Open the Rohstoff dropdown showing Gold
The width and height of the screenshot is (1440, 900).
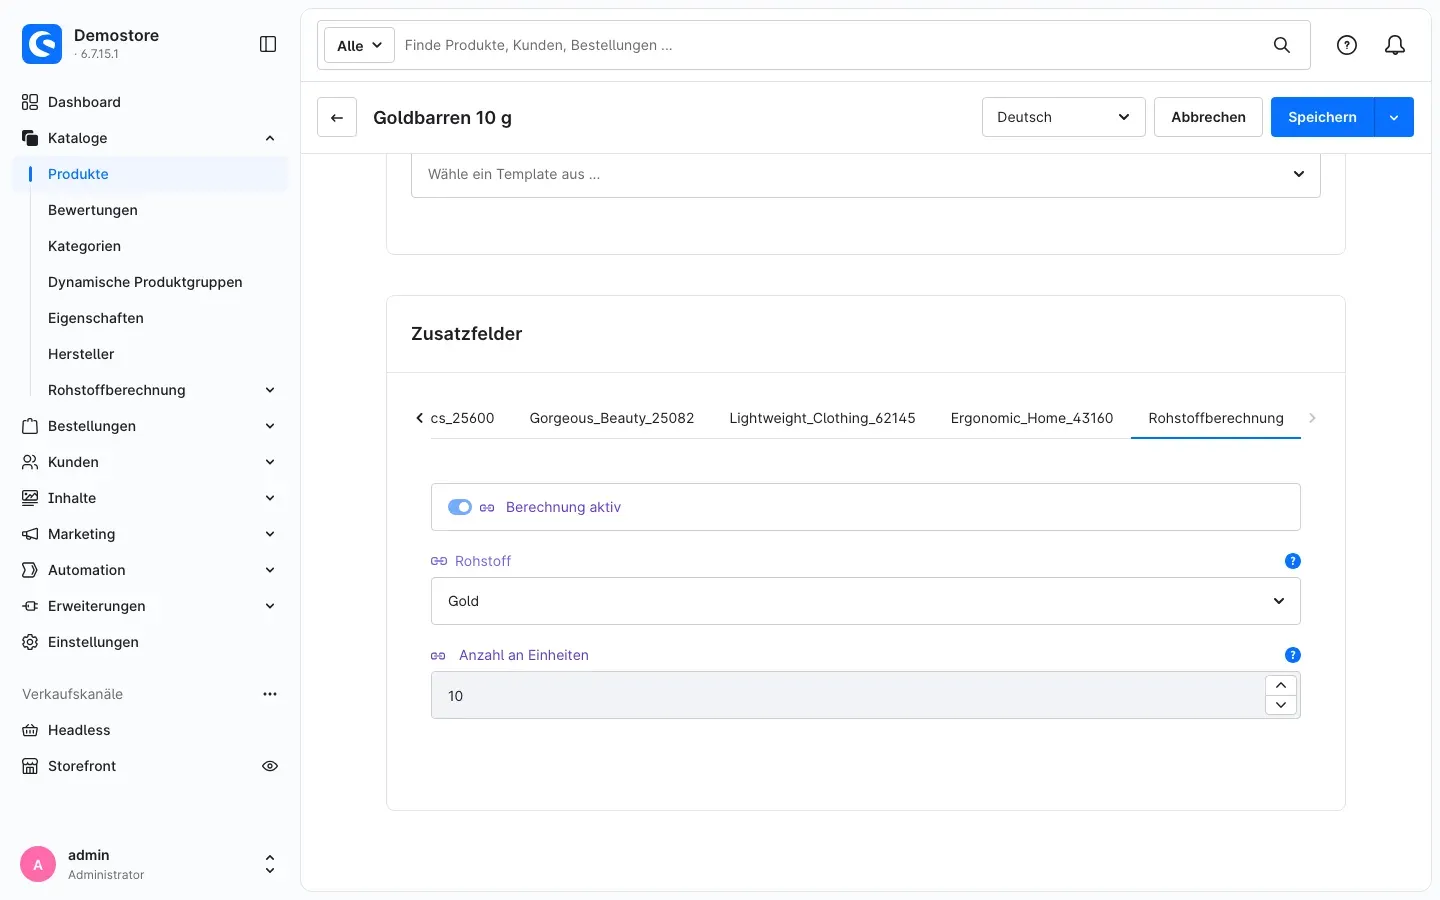tap(866, 601)
